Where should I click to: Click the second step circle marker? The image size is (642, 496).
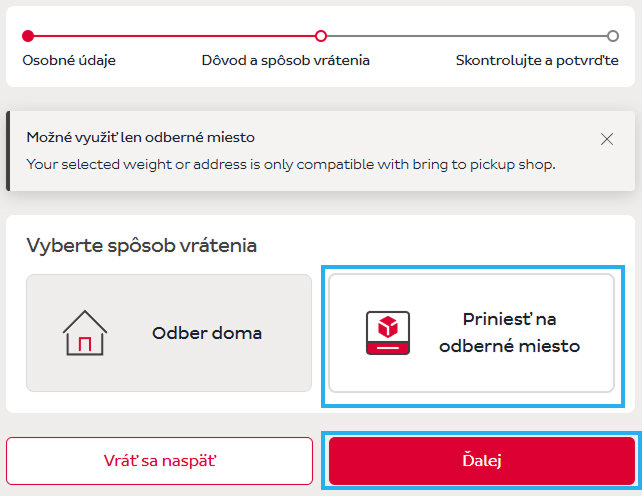pyautogui.click(x=320, y=36)
